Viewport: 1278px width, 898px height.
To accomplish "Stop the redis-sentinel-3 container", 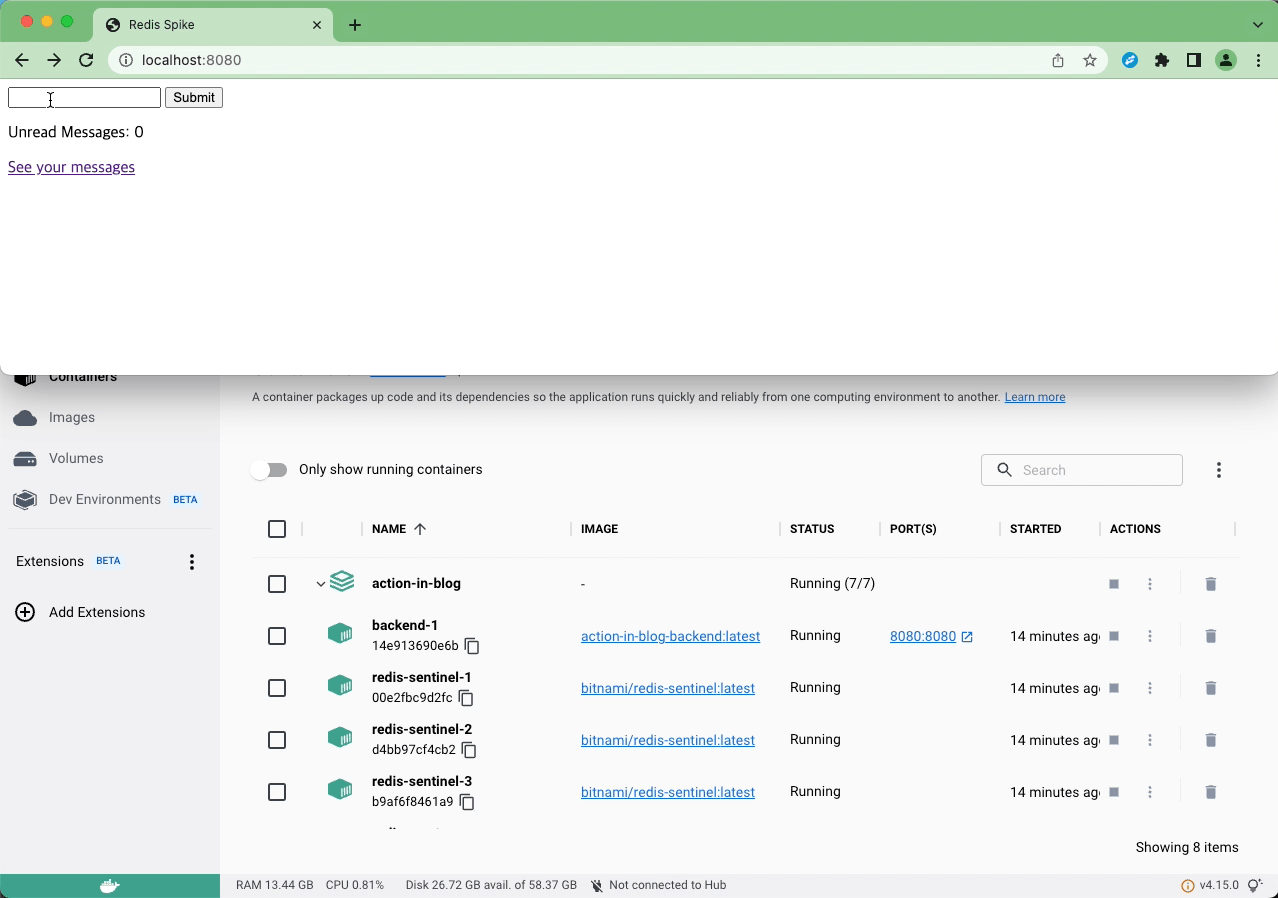I will point(1114,792).
